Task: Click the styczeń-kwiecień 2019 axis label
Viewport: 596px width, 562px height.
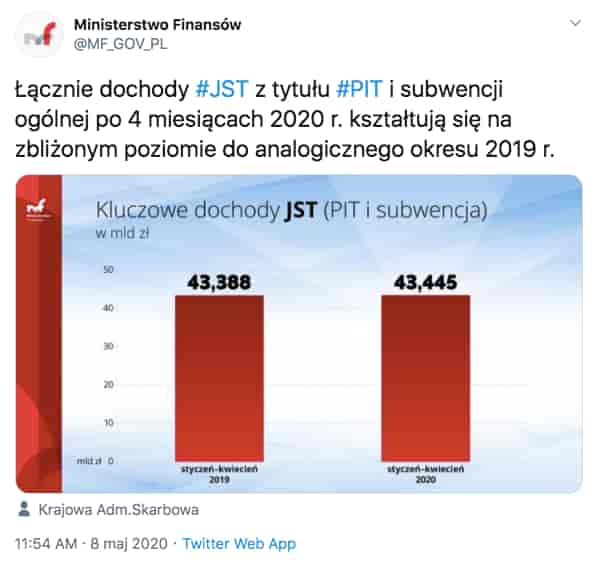Action: (219, 474)
